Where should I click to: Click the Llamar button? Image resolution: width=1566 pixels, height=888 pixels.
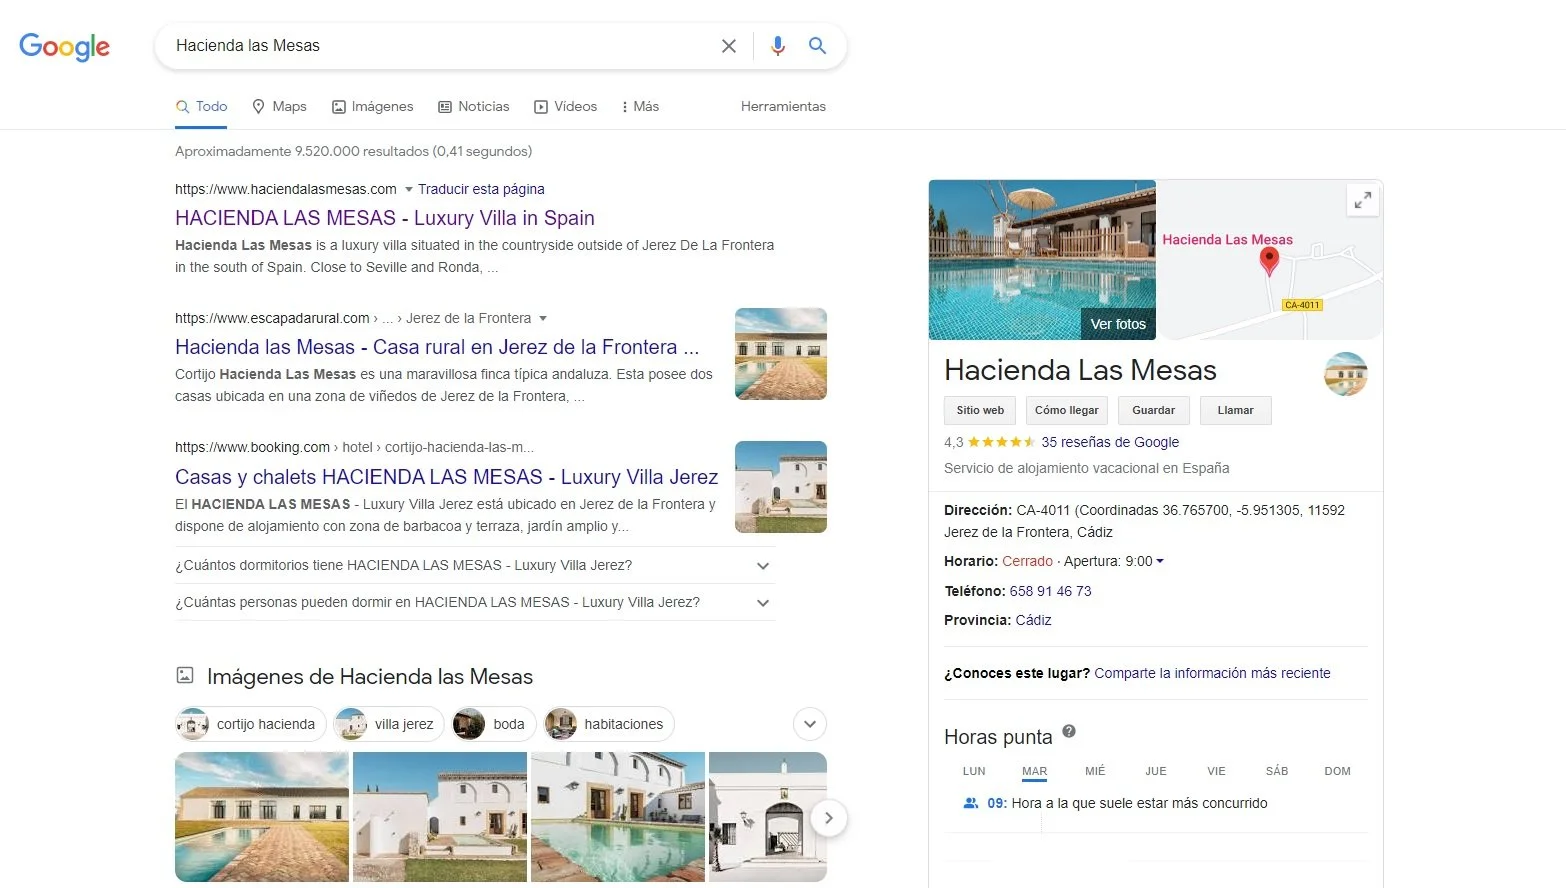[x=1236, y=410]
